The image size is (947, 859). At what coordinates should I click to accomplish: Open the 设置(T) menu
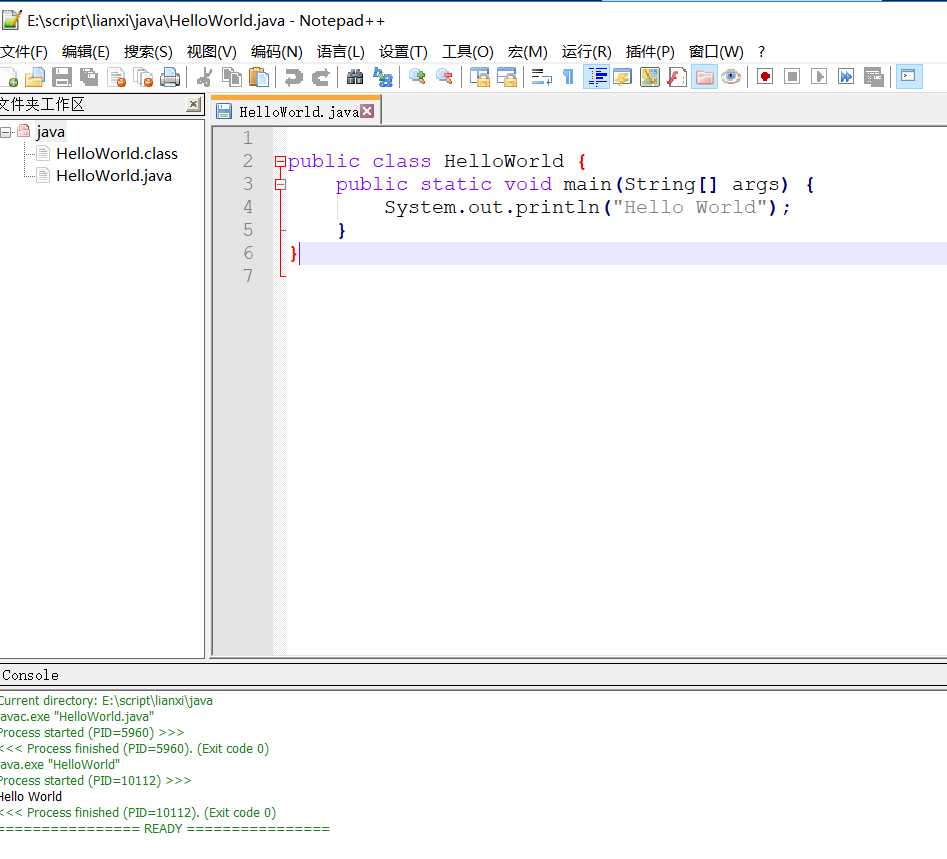pos(403,52)
